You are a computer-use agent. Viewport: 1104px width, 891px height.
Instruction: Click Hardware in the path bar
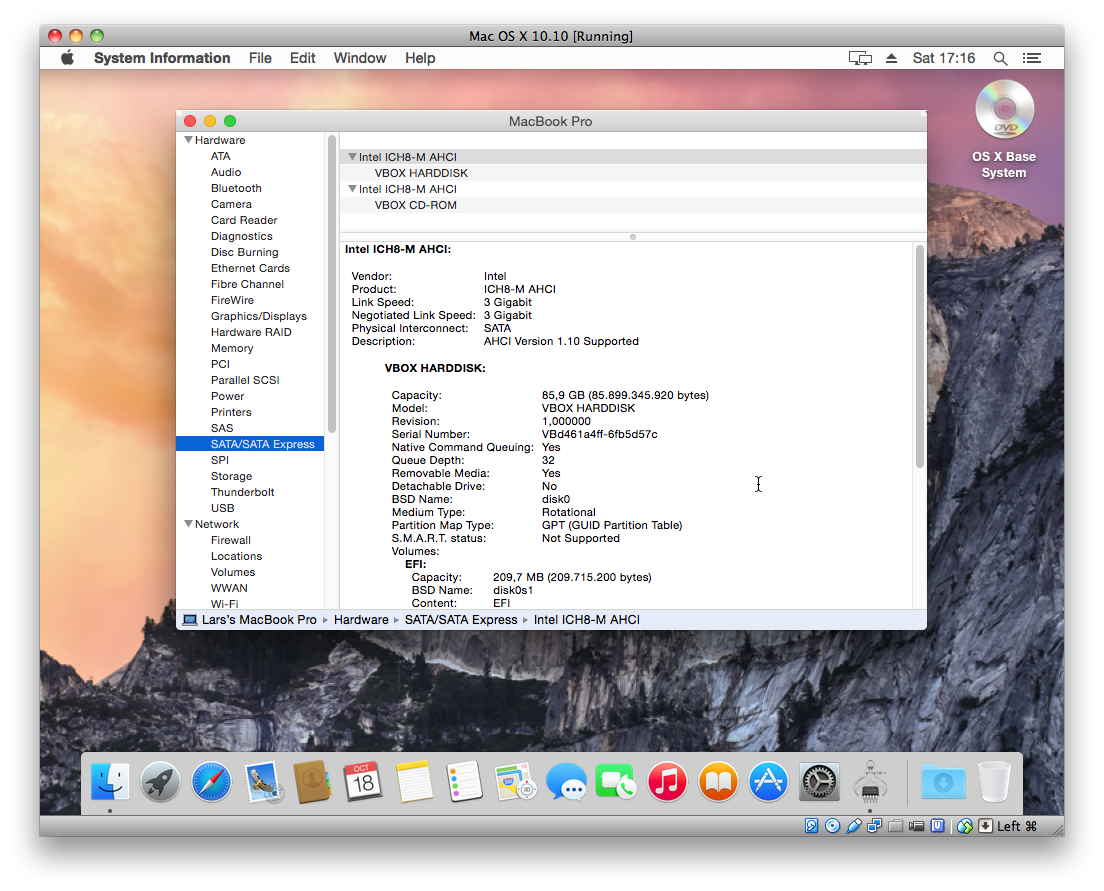tap(361, 620)
